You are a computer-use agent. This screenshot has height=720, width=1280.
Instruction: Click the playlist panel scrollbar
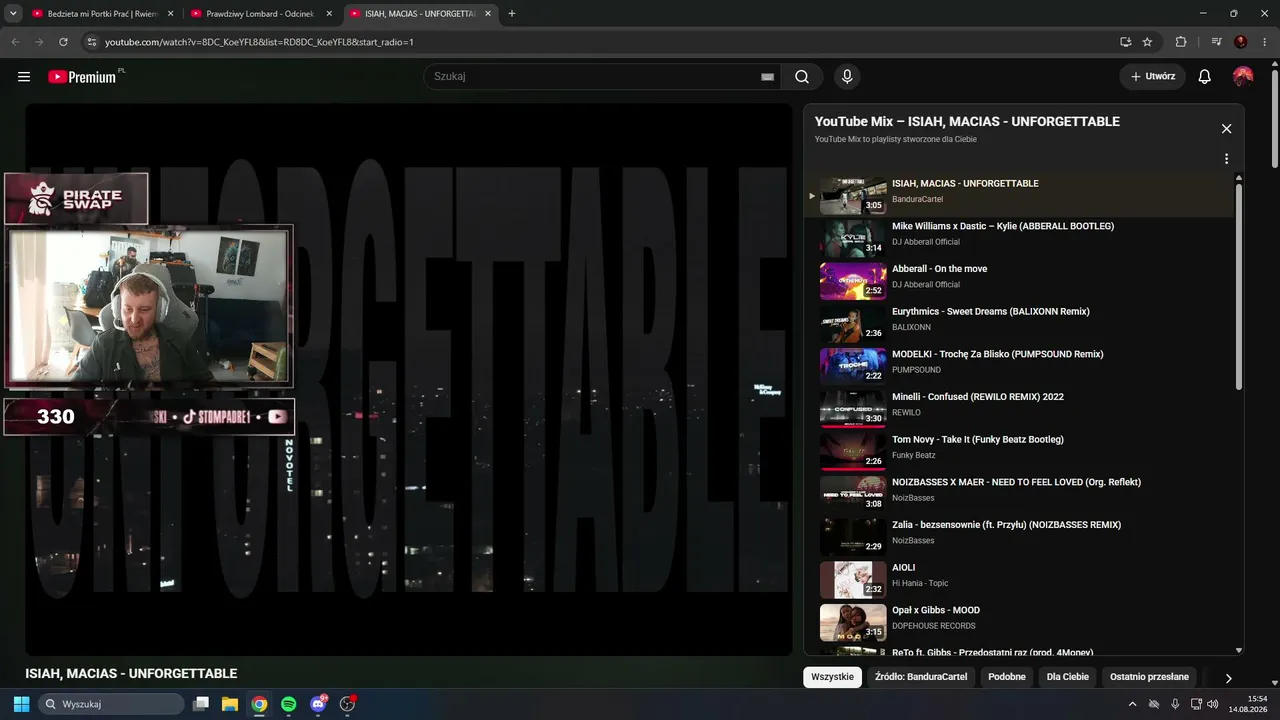click(1239, 286)
